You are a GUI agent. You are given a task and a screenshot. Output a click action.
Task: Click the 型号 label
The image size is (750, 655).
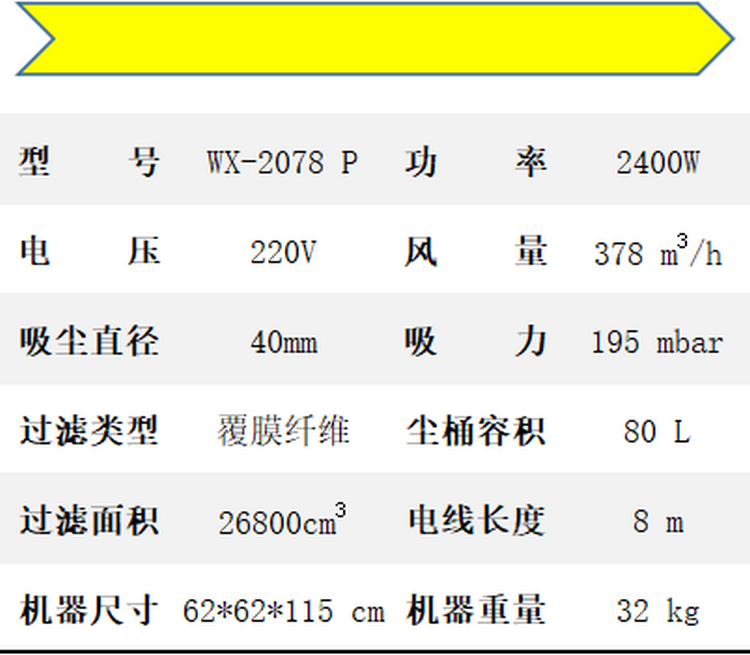pos(89,161)
